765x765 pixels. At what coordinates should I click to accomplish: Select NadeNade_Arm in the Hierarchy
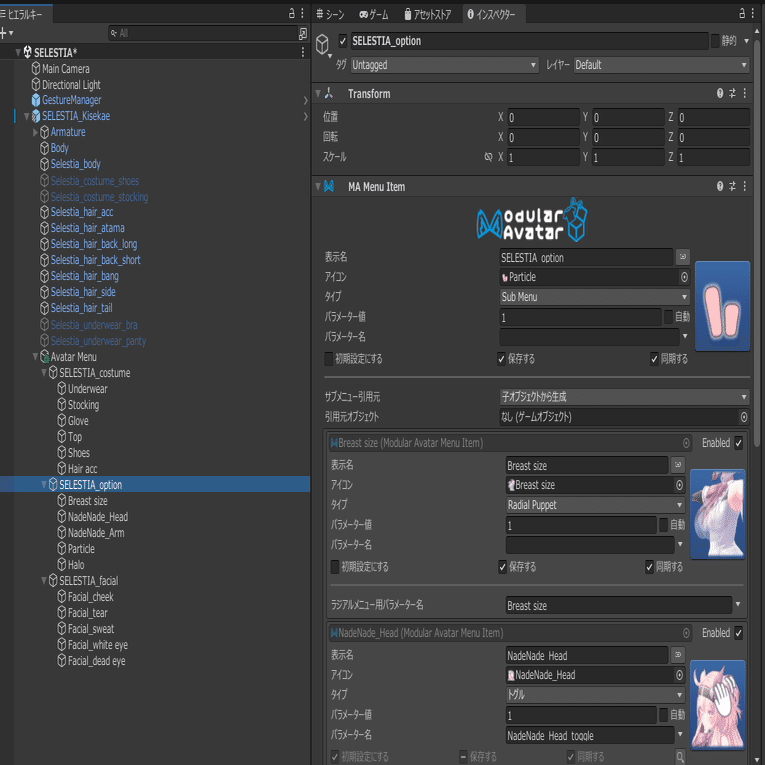point(96,533)
